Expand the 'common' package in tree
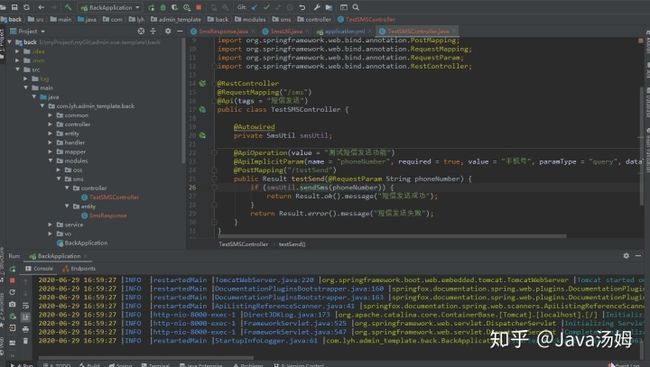Image resolution: width=650 pixels, height=367 pixels. coord(50,115)
